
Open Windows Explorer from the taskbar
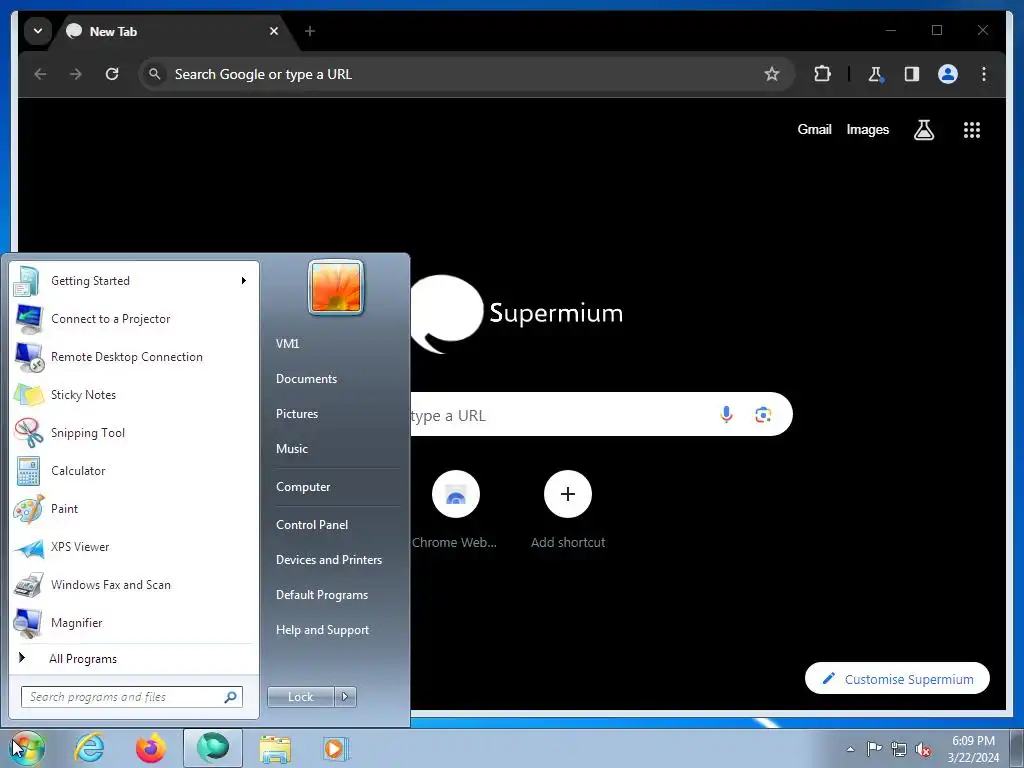tap(275, 748)
